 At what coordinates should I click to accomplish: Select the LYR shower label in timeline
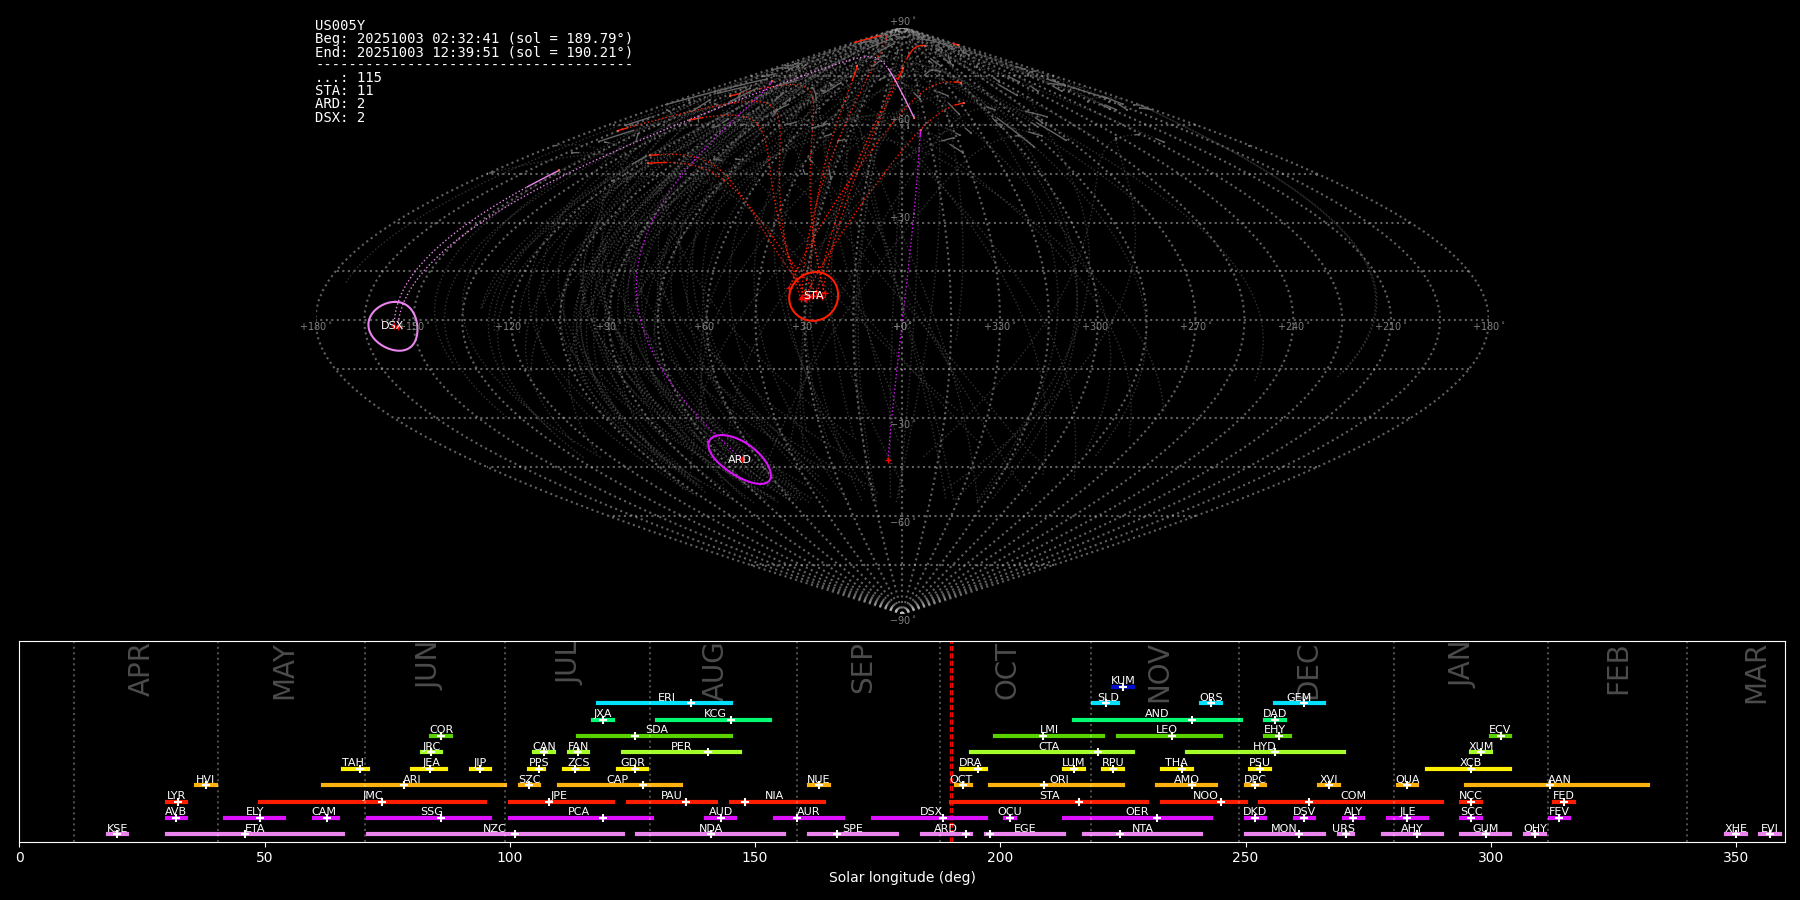[176, 796]
